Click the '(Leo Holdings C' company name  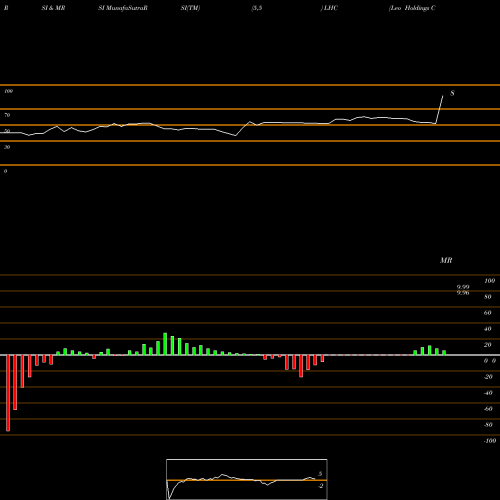click(412, 8)
